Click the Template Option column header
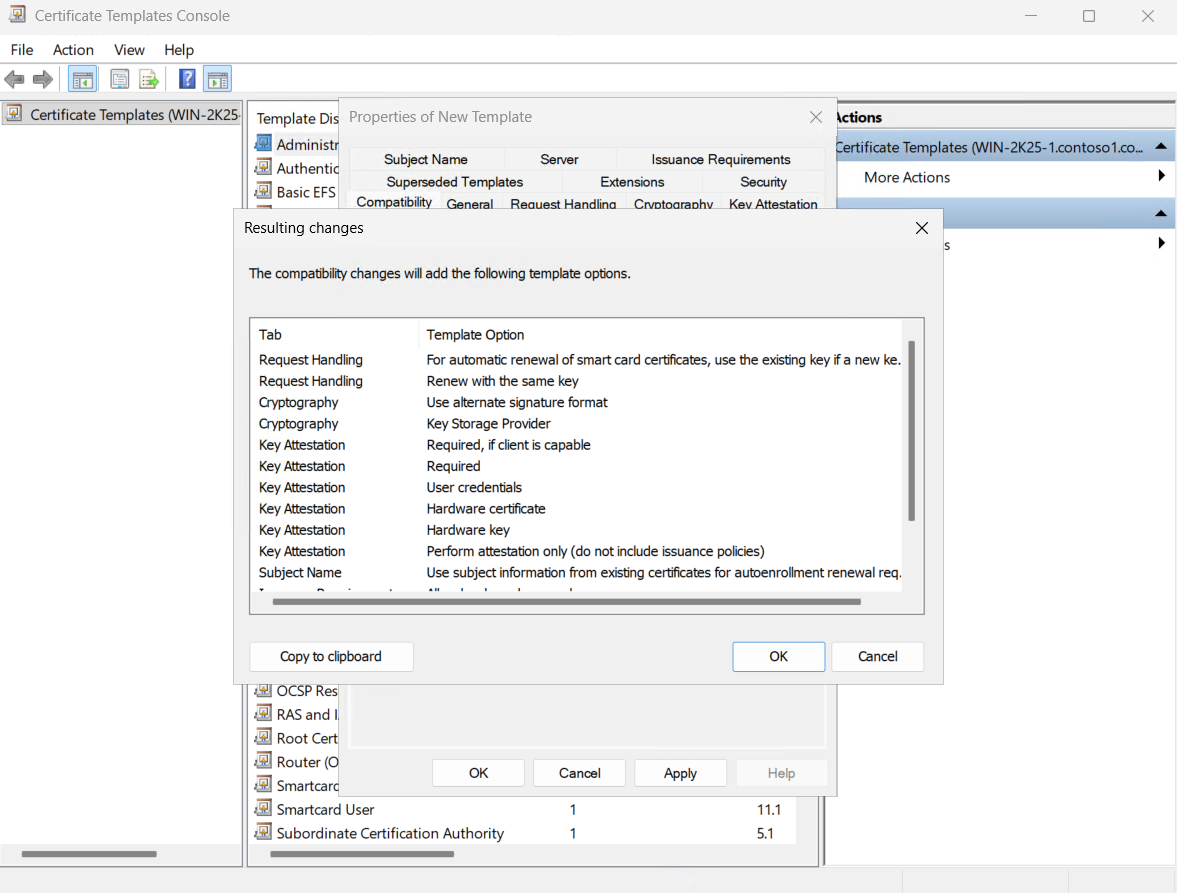1177x893 pixels. click(x=661, y=335)
